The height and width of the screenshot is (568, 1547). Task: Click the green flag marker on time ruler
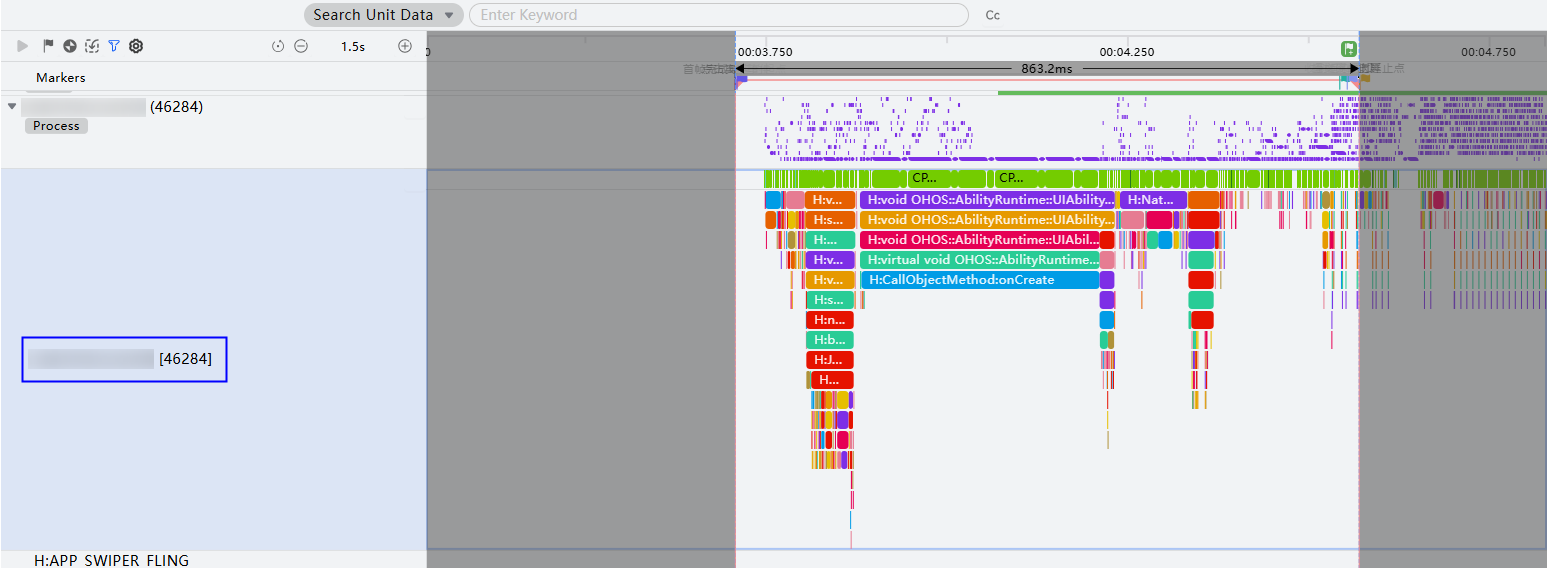(x=1349, y=48)
